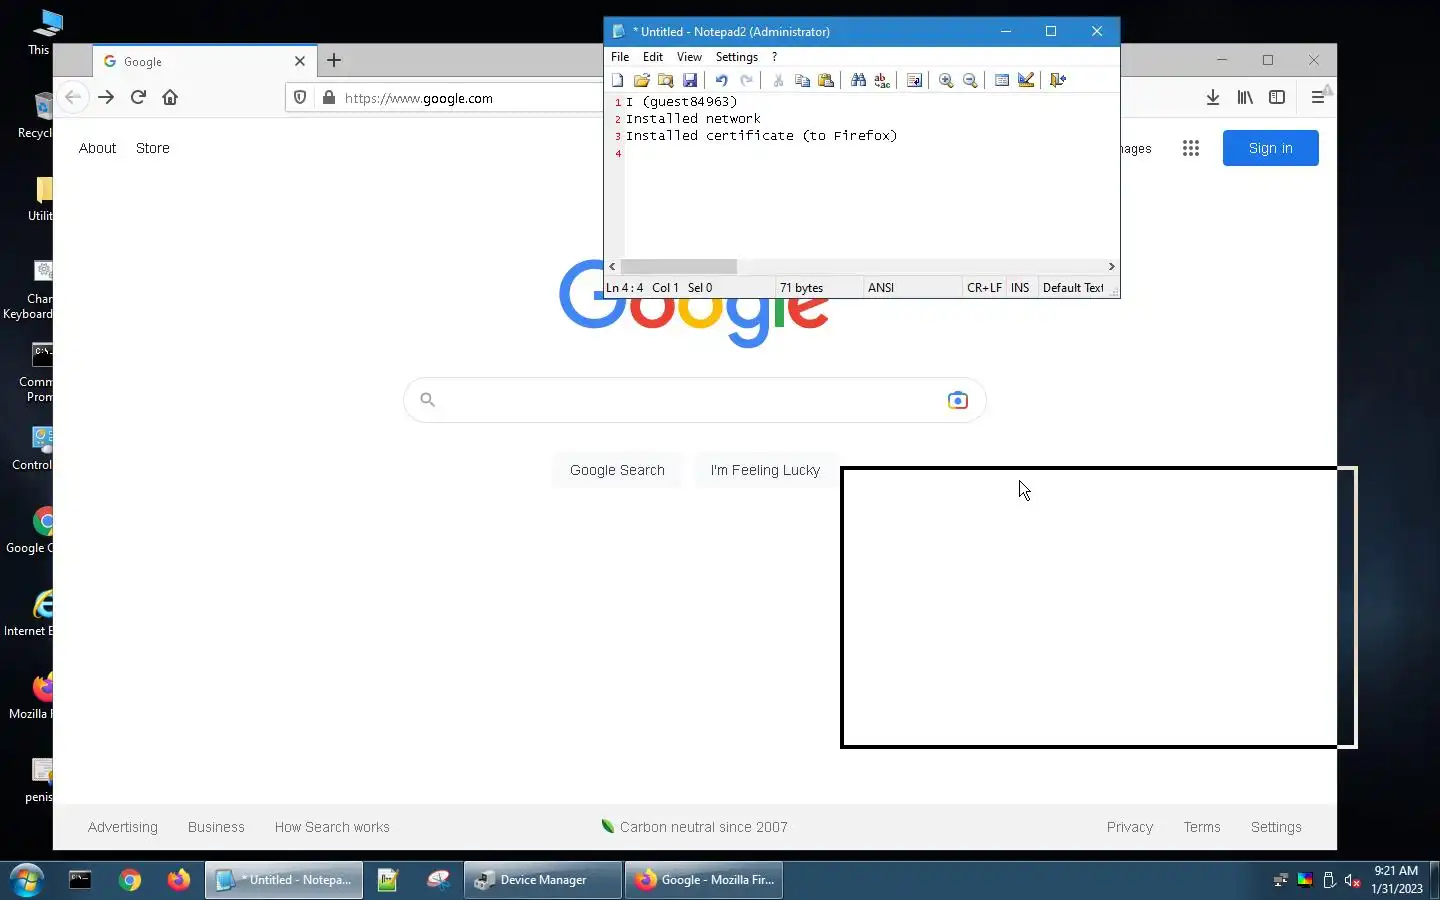The height and width of the screenshot is (900, 1440).
Task: Open the Firefox hamburger menu
Action: click(x=1317, y=97)
